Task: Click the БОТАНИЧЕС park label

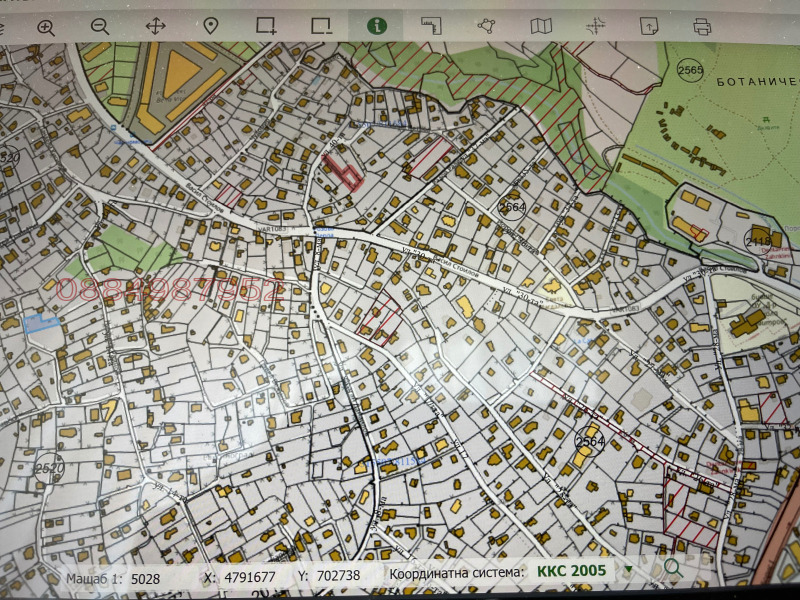Action: (758, 82)
